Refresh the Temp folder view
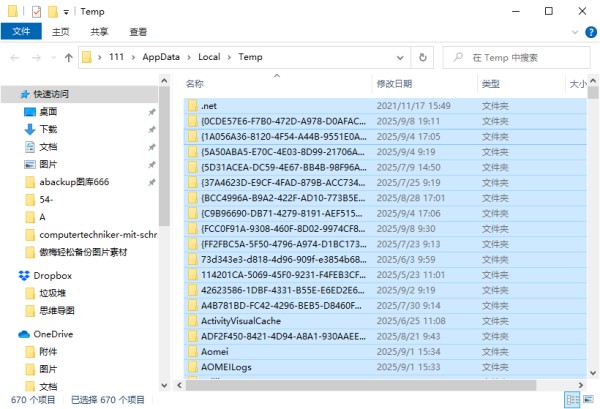The width and height of the screenshot is (600, 409). click(x=422, y=58)
